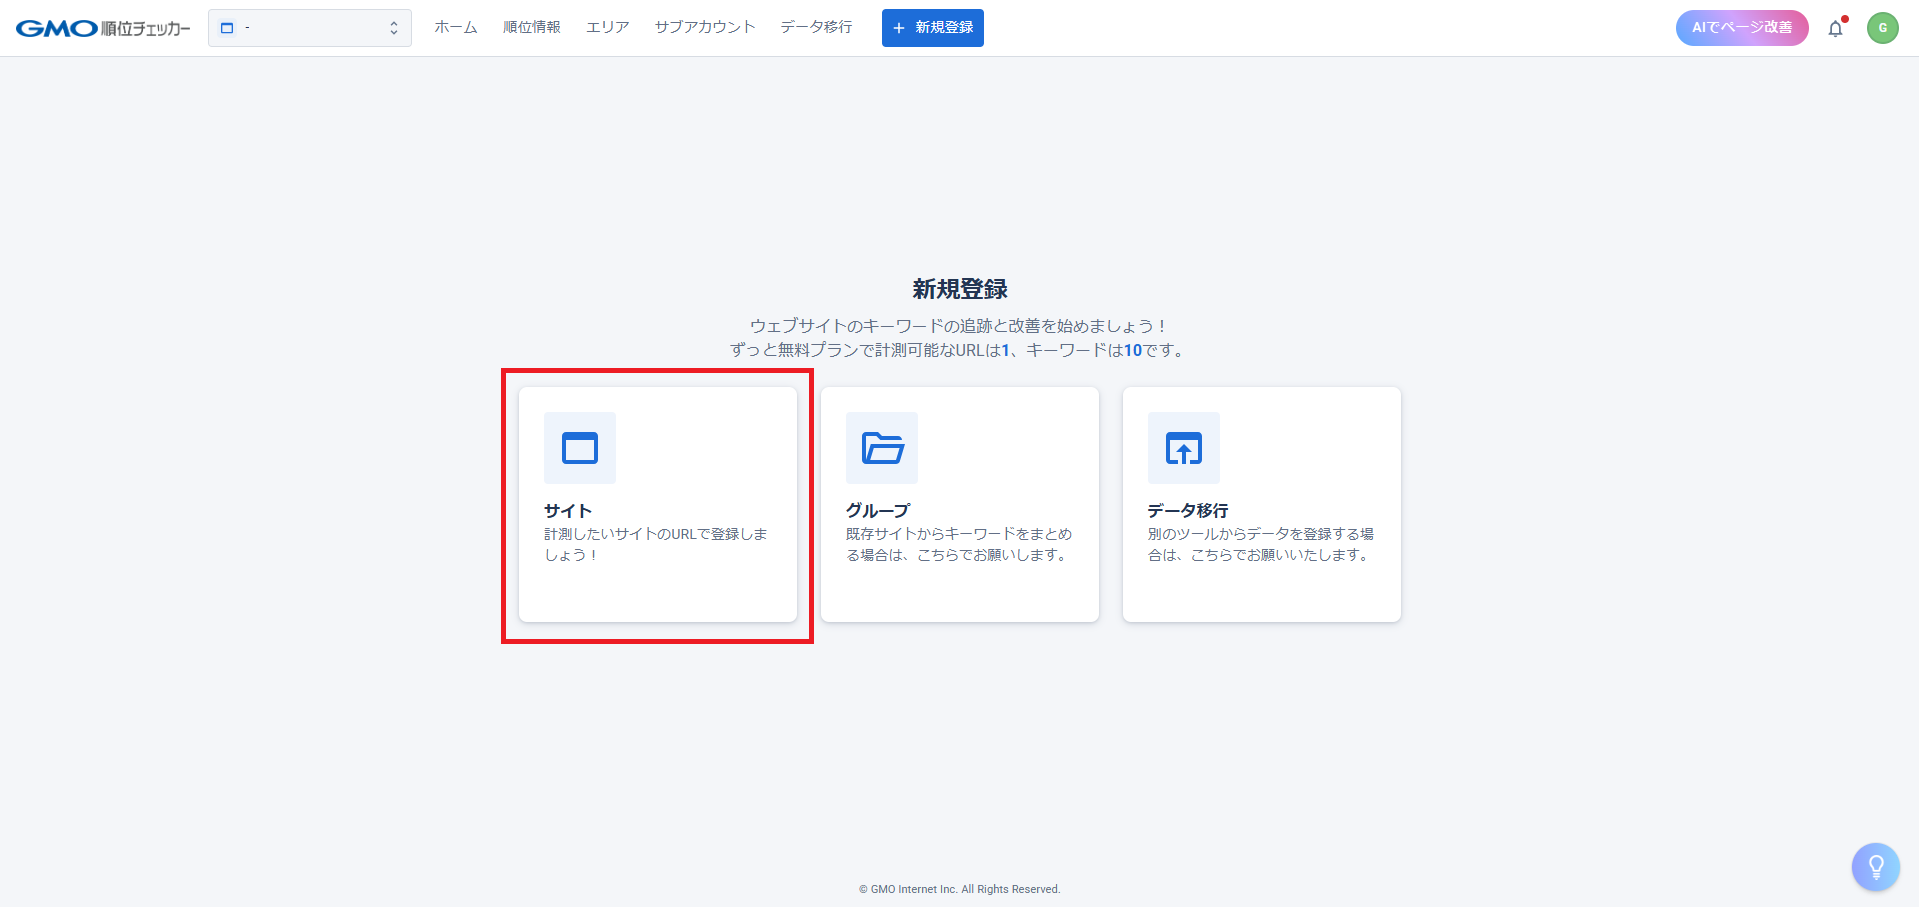Open the green G account avatar
Image resolution: width=1919 pixels, height=907 pixels.
coord(1883,28)
